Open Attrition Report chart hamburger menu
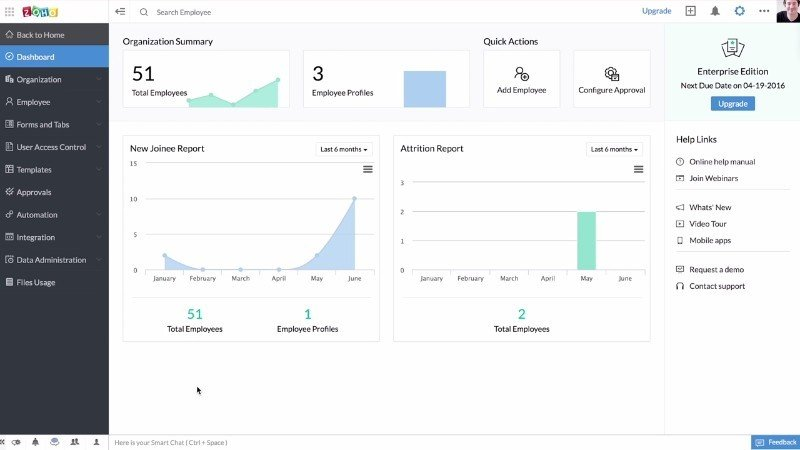This screenshot has width=800, height=450. click(x=638, y=169)
